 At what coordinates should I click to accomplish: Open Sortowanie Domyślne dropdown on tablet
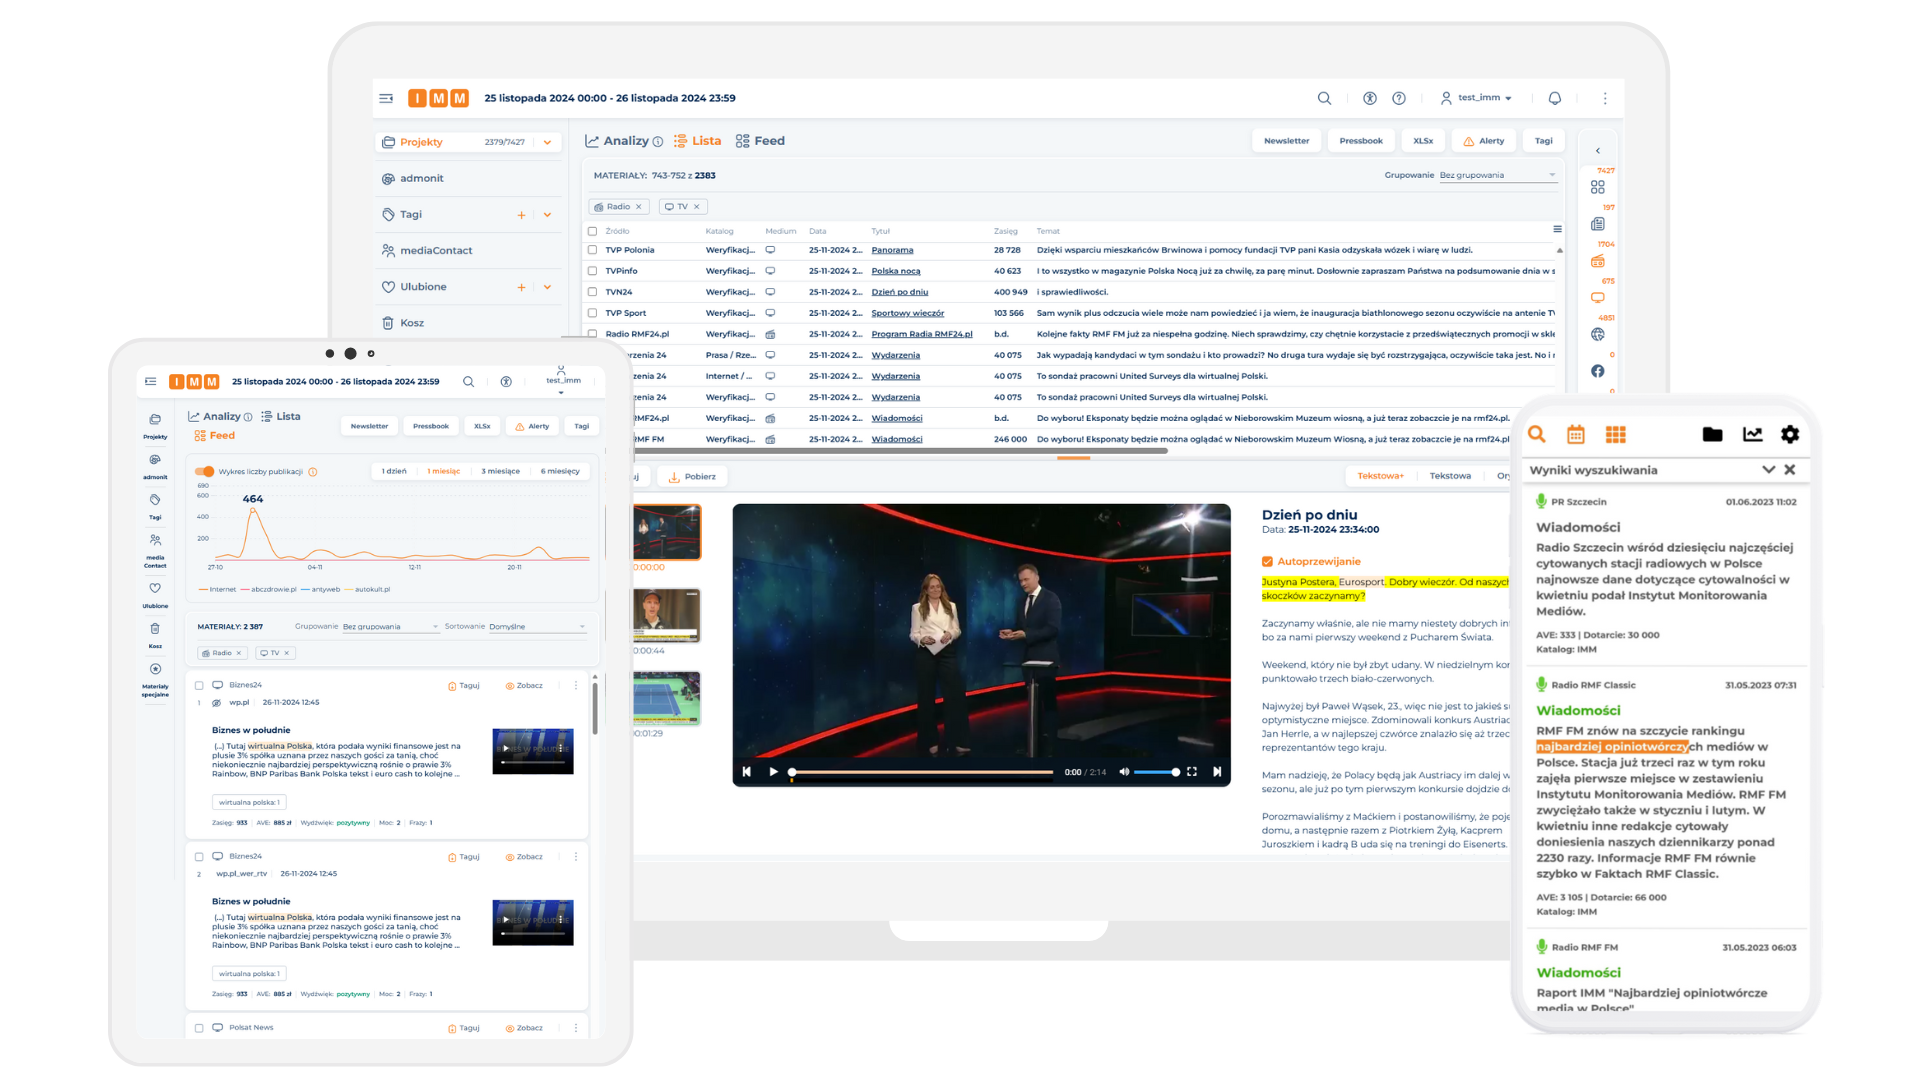tap(537, 627)
